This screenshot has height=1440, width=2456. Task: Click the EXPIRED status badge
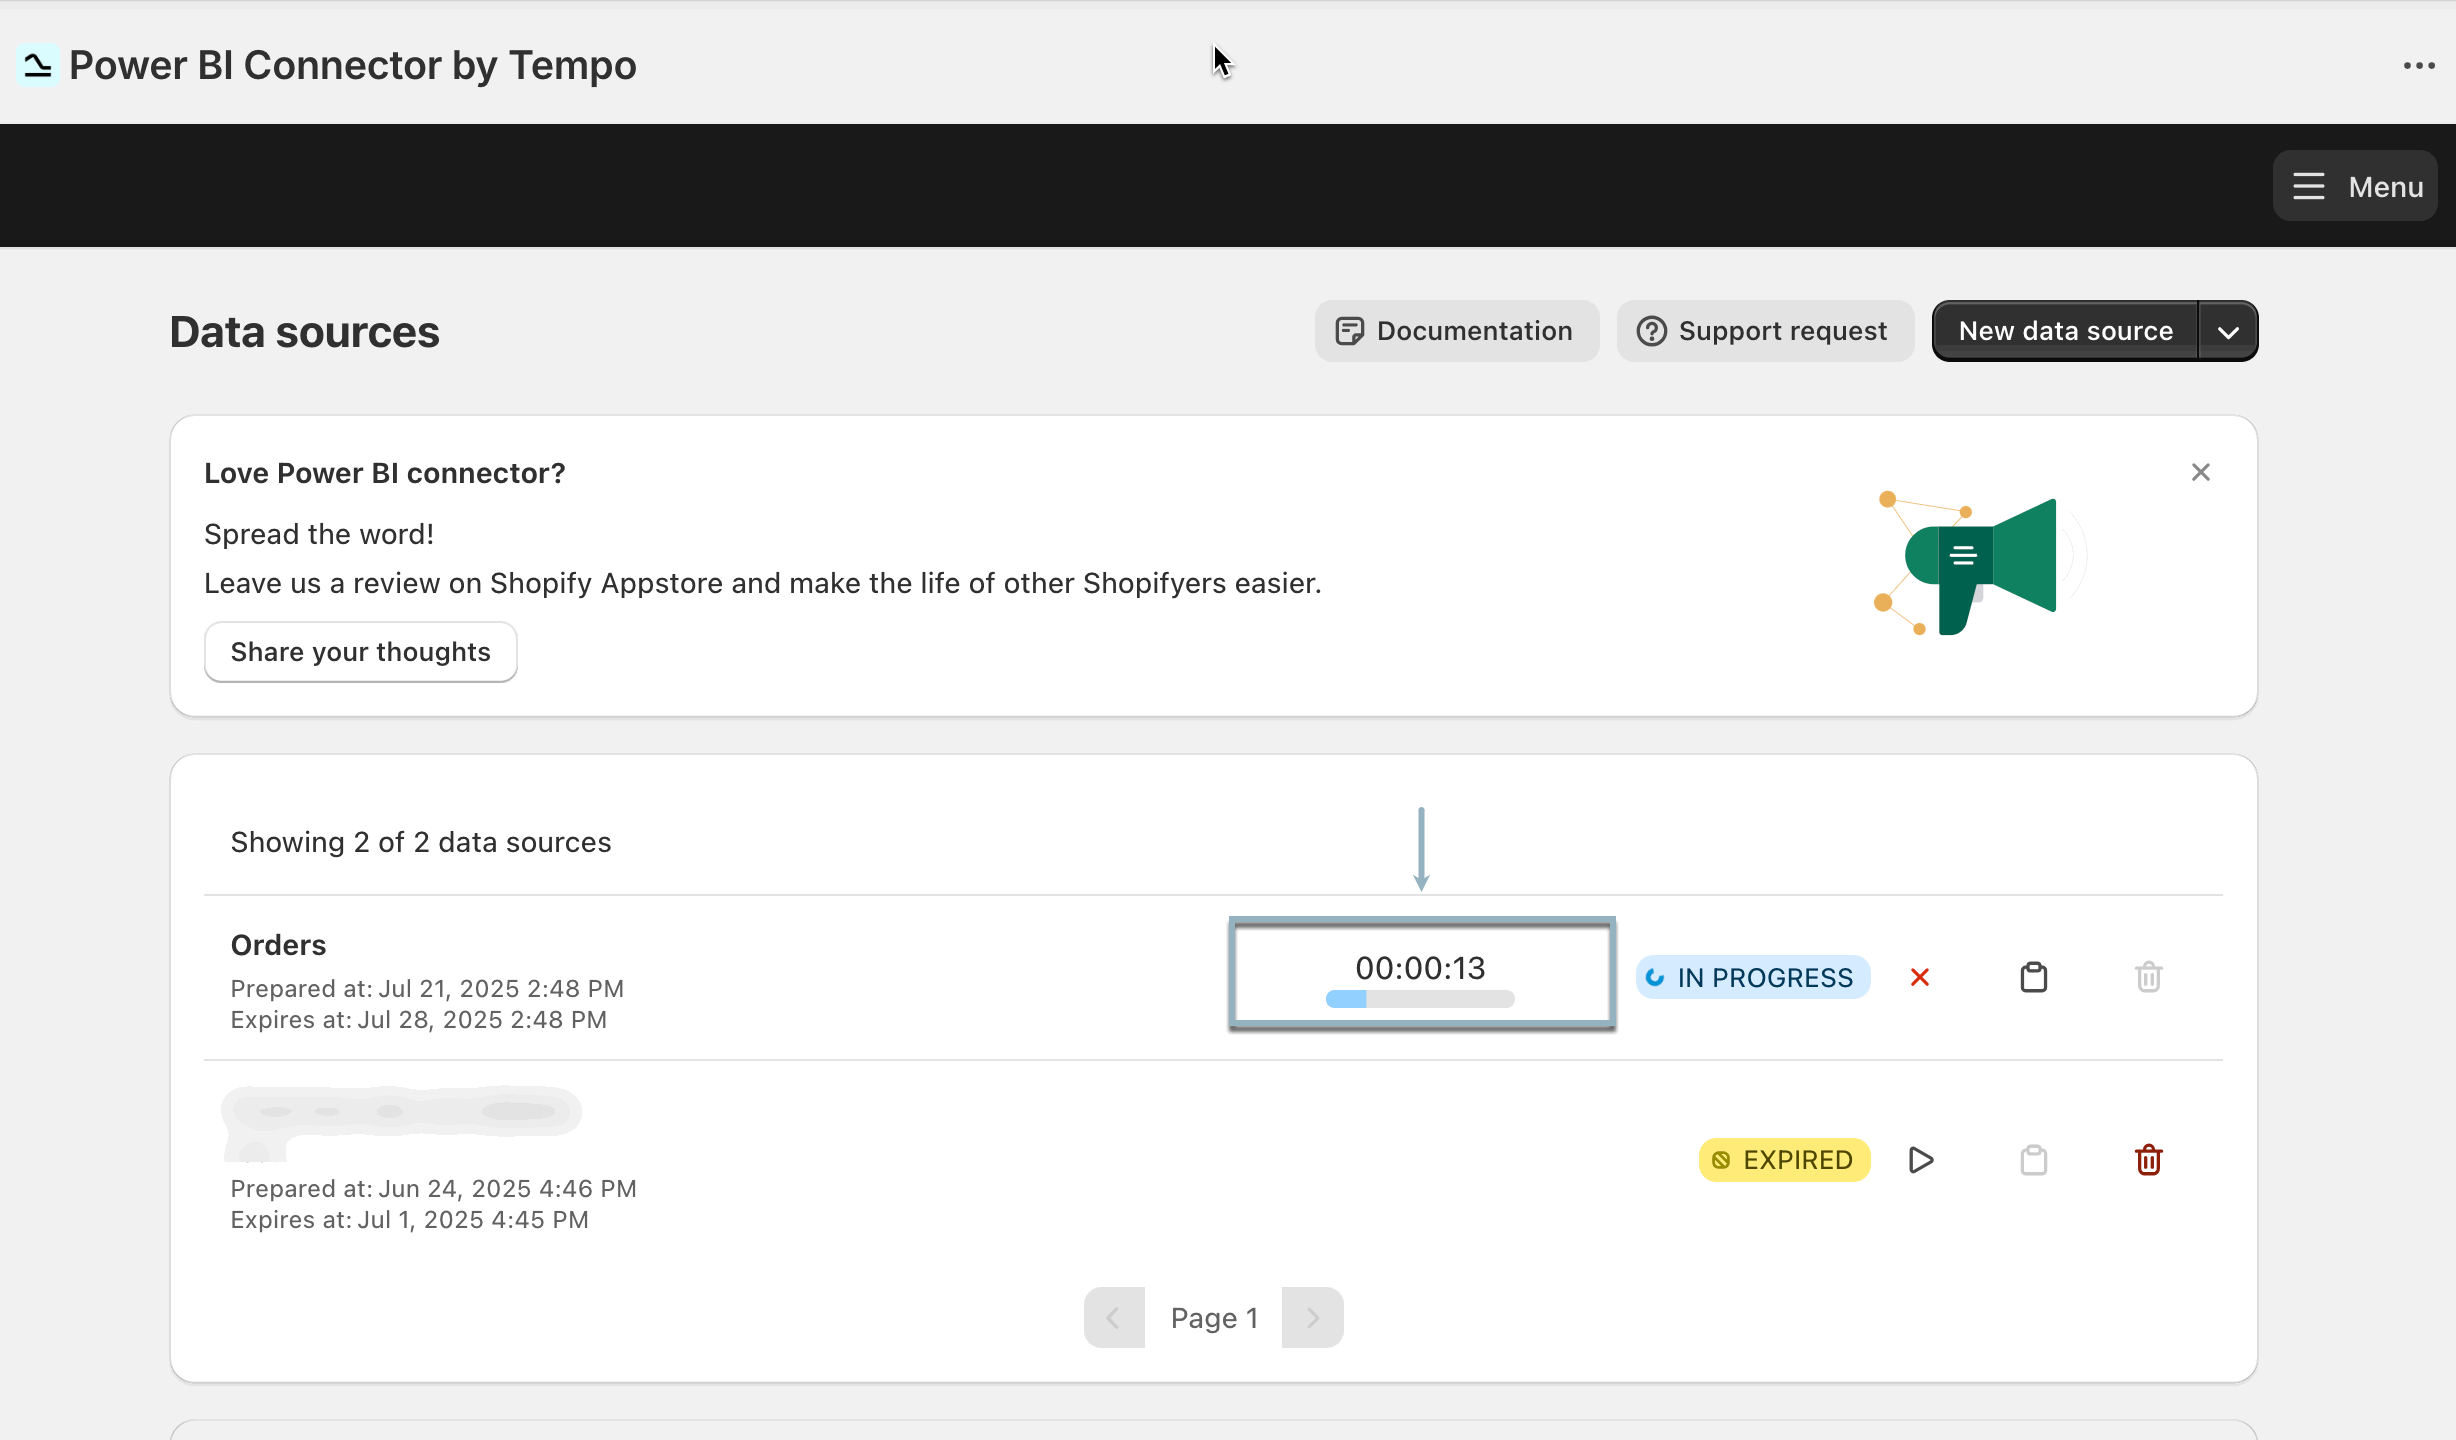1784,1159
